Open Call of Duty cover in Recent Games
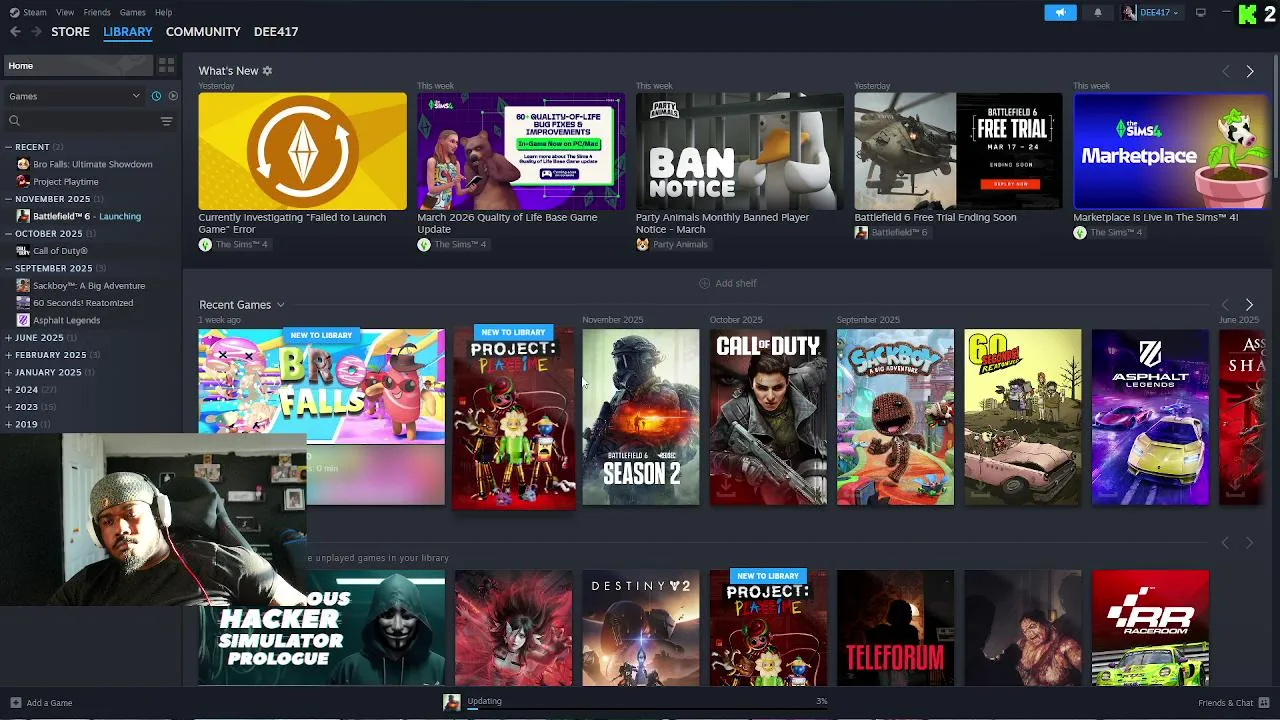The width and height of the screenshot is (1280, 720). click(x=768, y=417)
